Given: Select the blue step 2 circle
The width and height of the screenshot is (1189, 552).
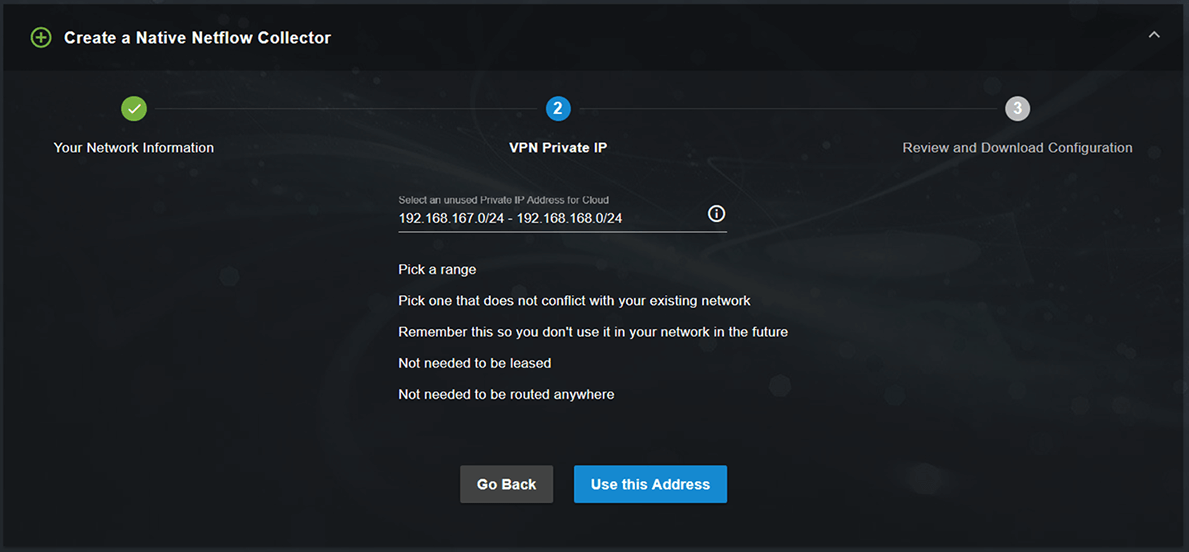Looking at the screenshot, I should 558,108.
